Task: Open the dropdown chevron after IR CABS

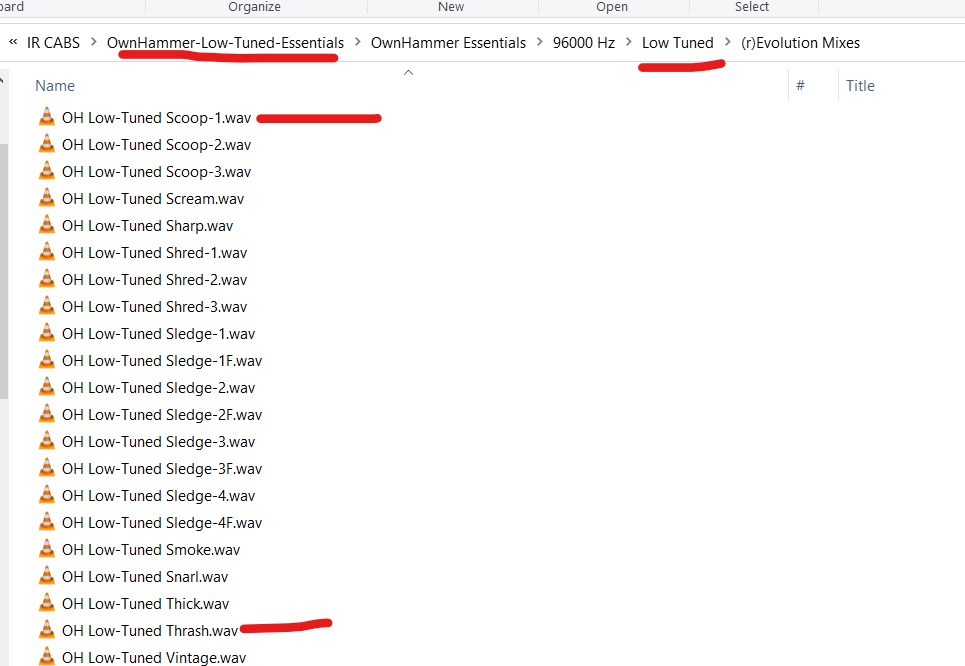Action: click(x=94, y=42)
